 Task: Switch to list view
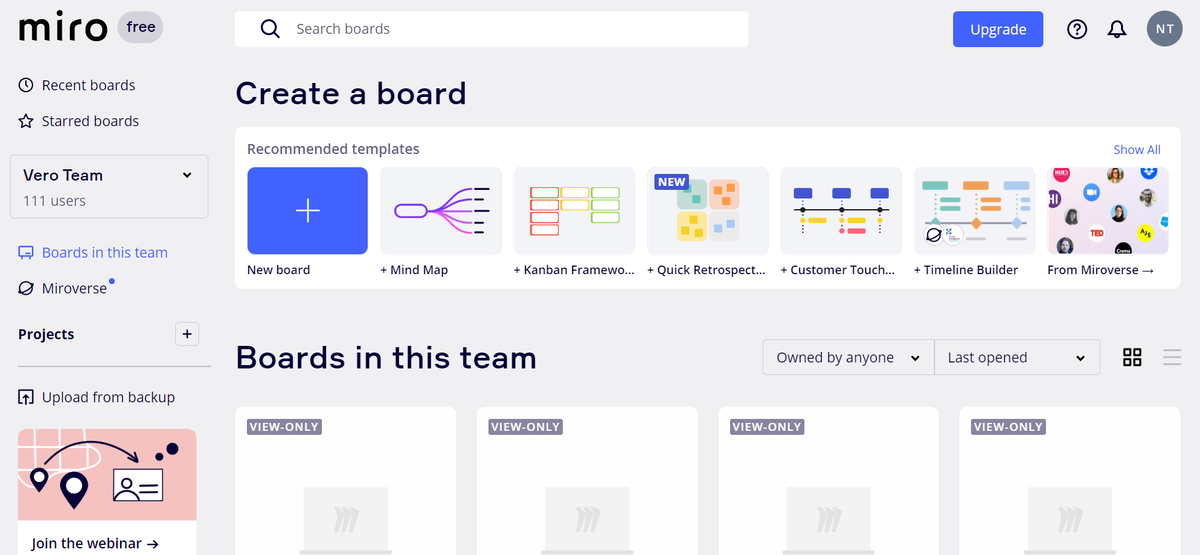[1172, 357]
